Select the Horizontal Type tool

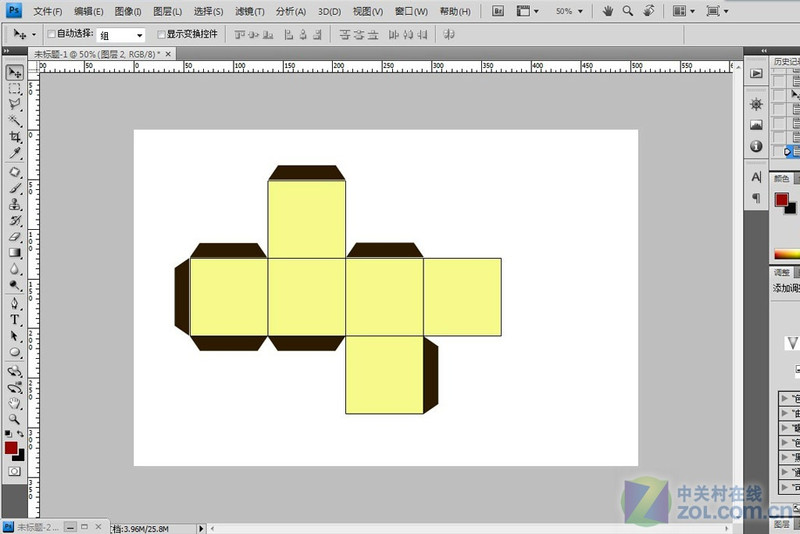click(15, 319)
